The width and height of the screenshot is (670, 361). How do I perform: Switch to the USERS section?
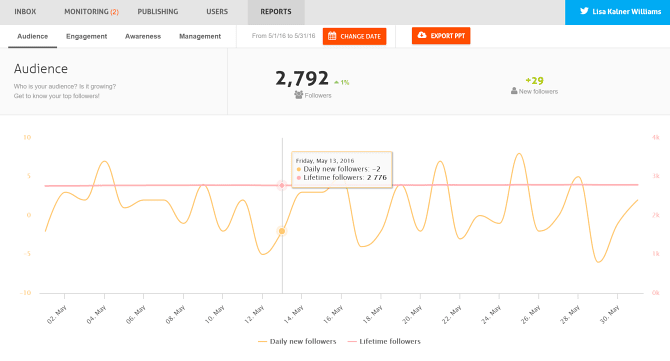pyautogui.click(x=217, y=12)
